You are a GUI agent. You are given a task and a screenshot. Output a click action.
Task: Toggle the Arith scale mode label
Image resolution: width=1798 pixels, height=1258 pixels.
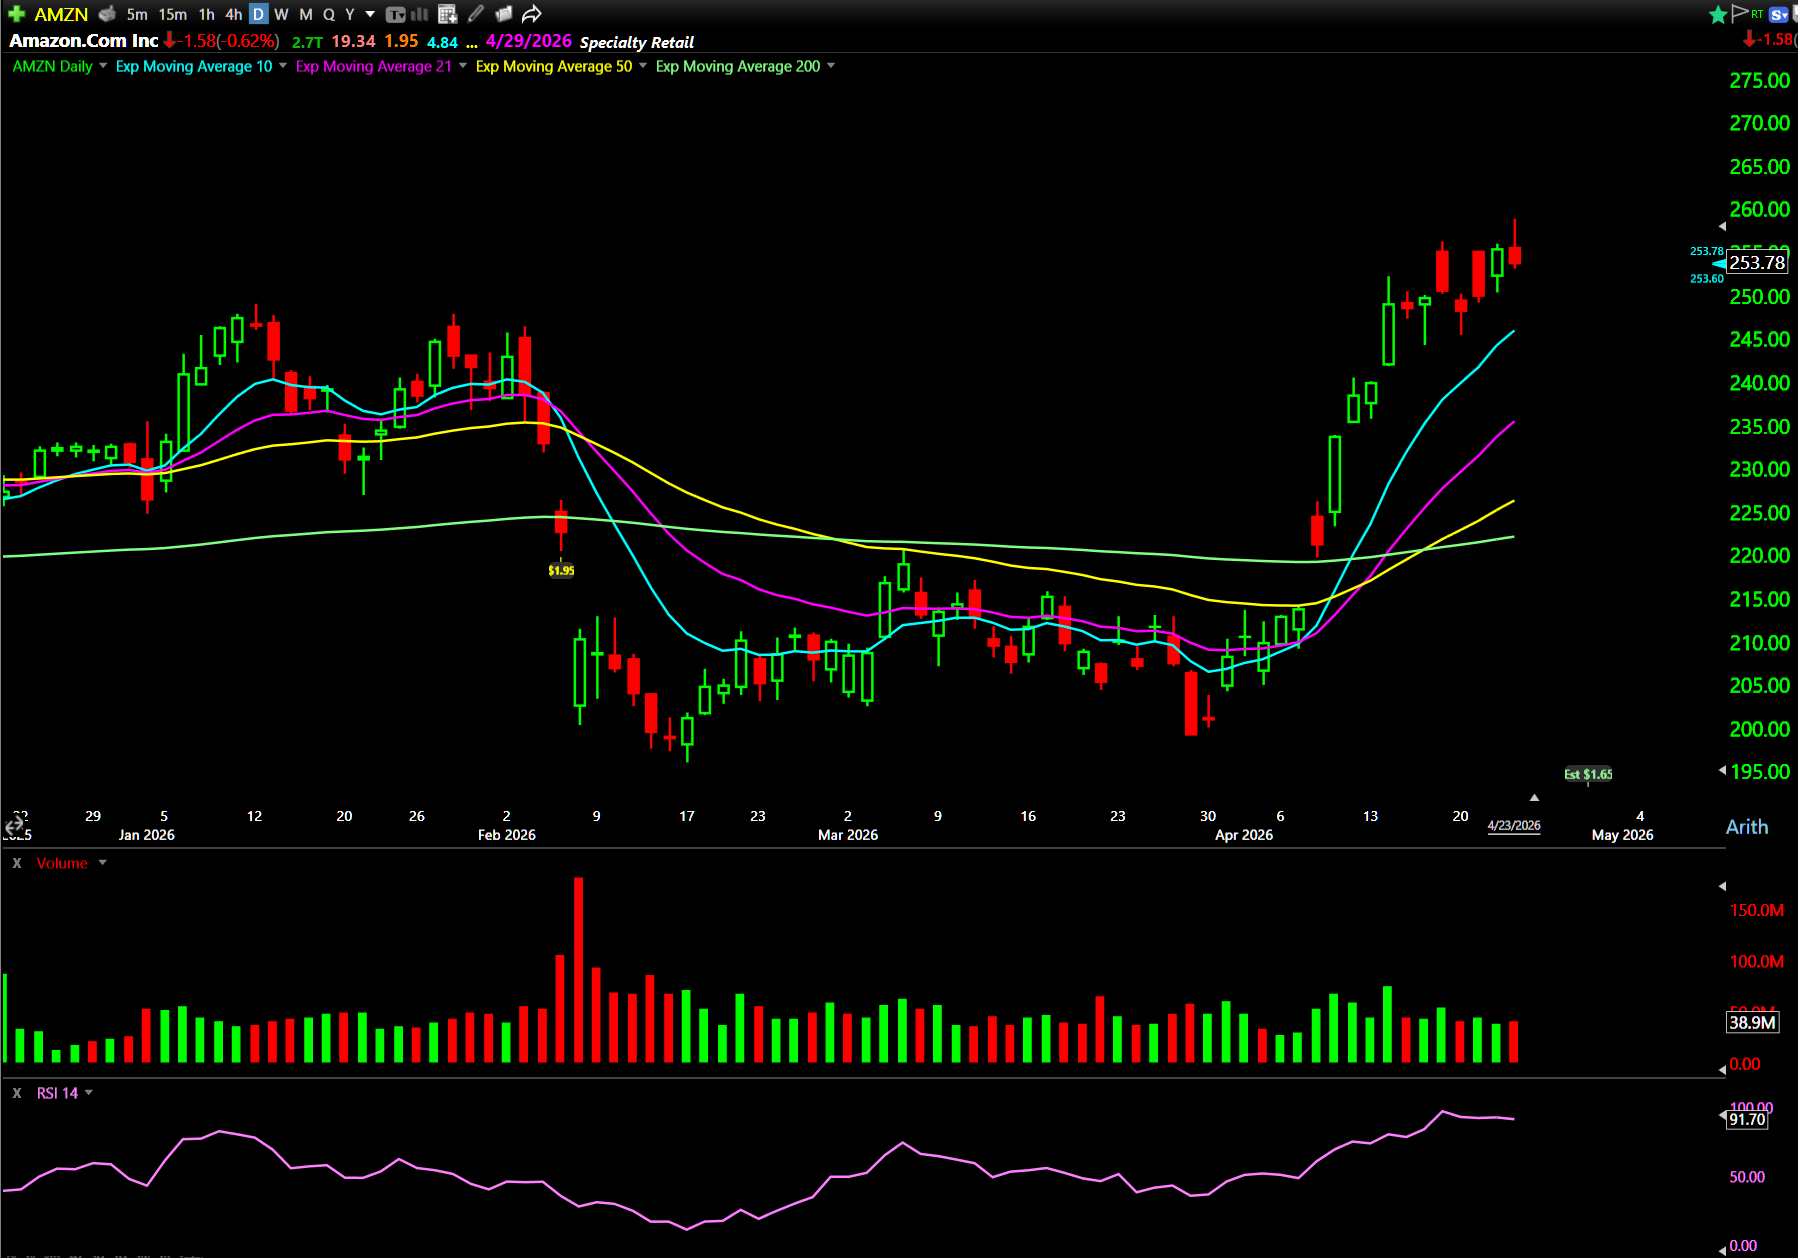click(x=1746, y=827)
